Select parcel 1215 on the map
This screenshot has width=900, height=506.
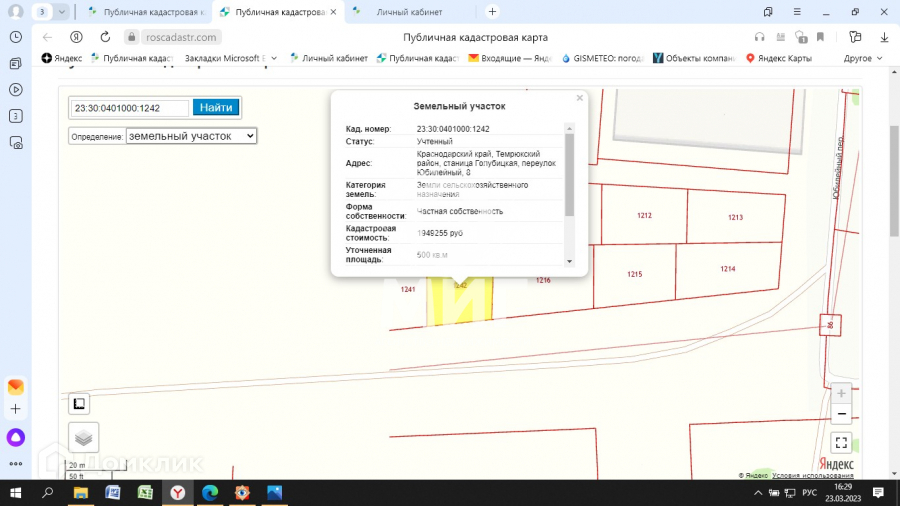click(634, 274)
